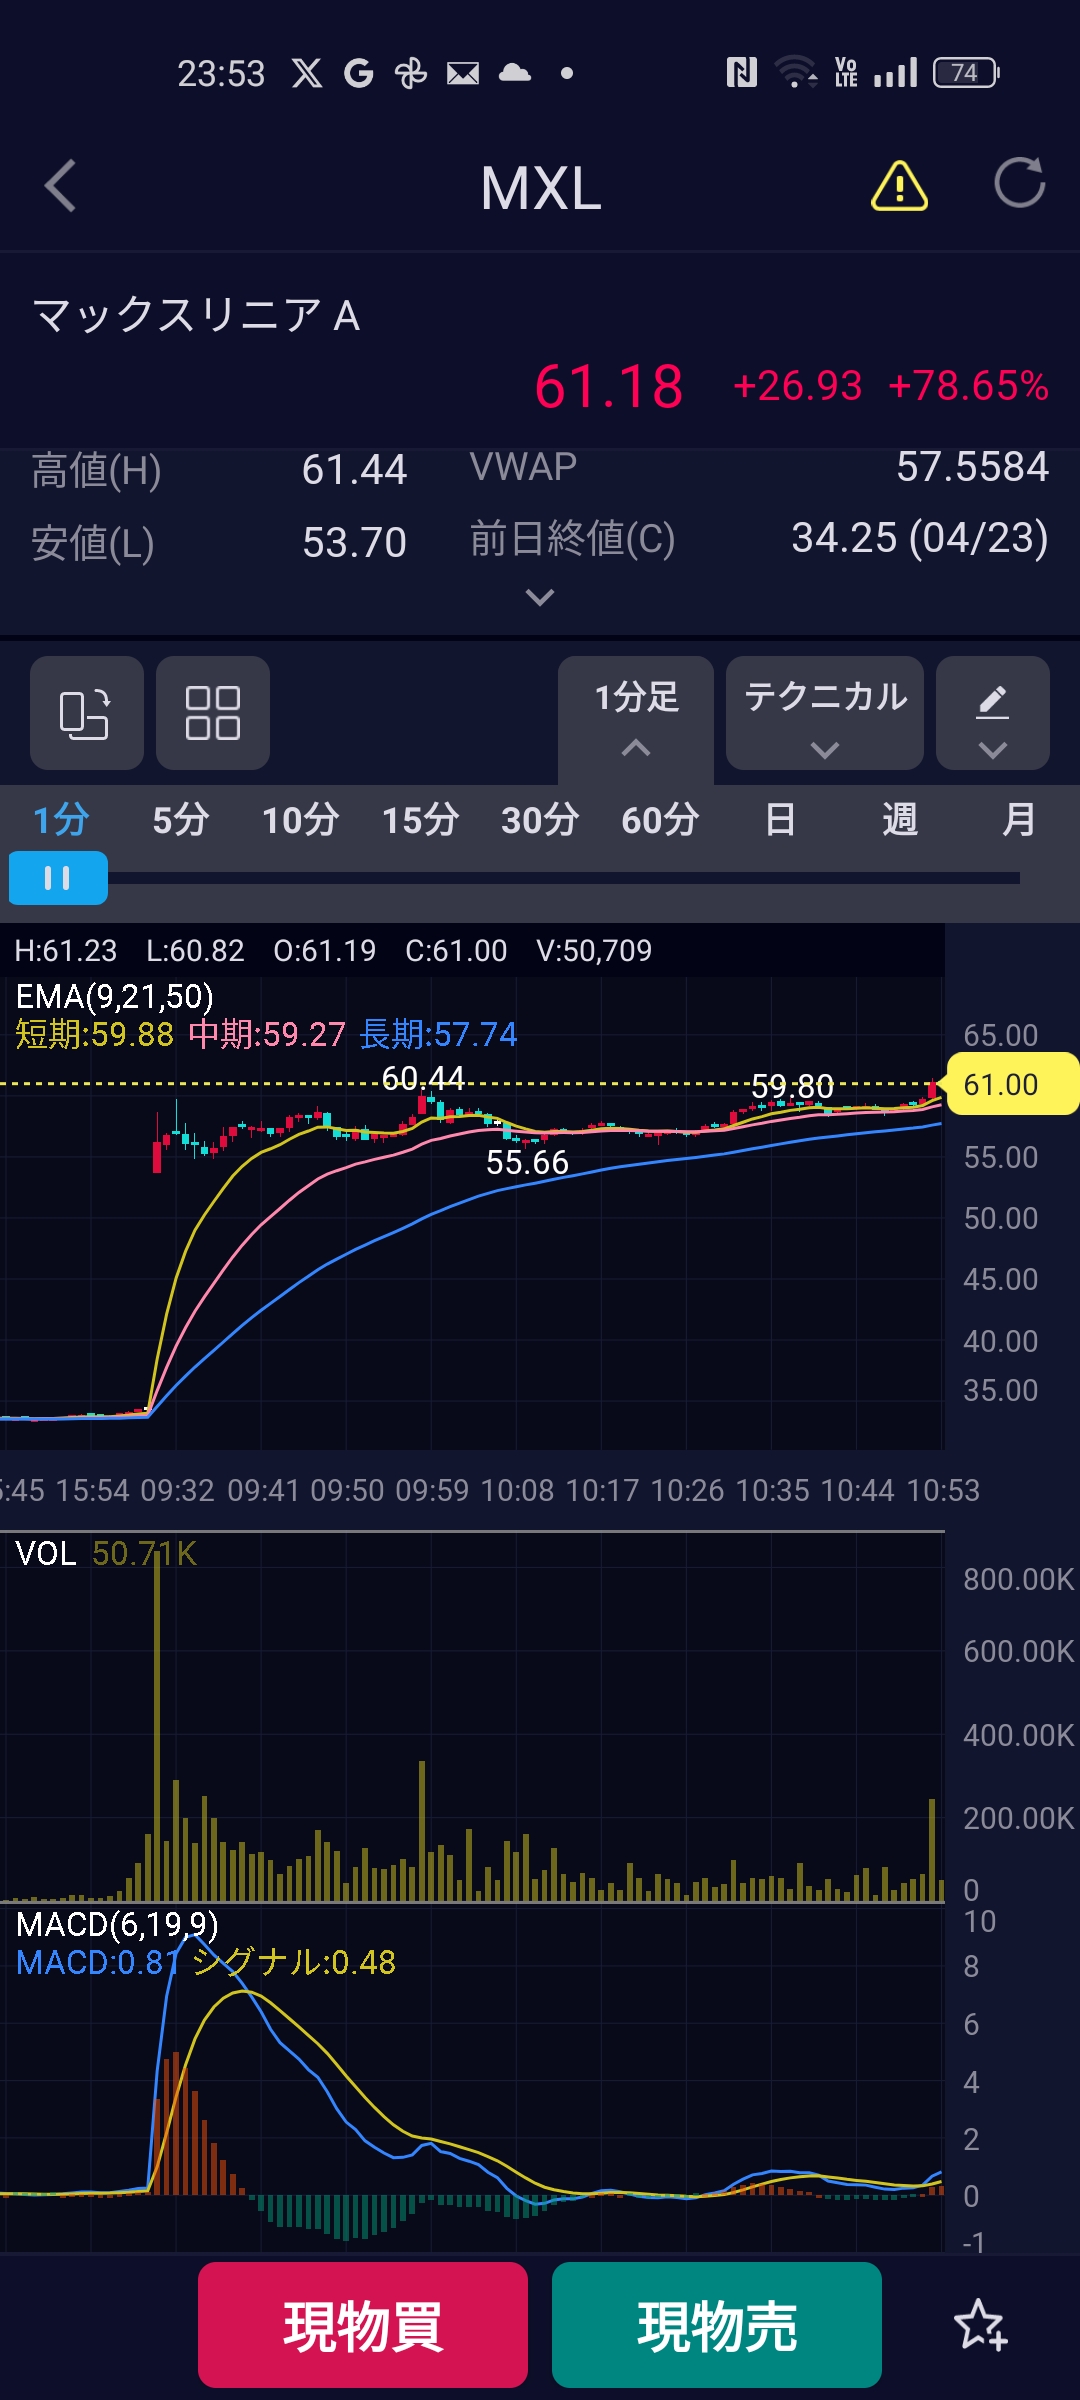This screenshot has height=2400, width=1080.
Task: Switch to the 5分 timeframe tab
Action: 180,820
